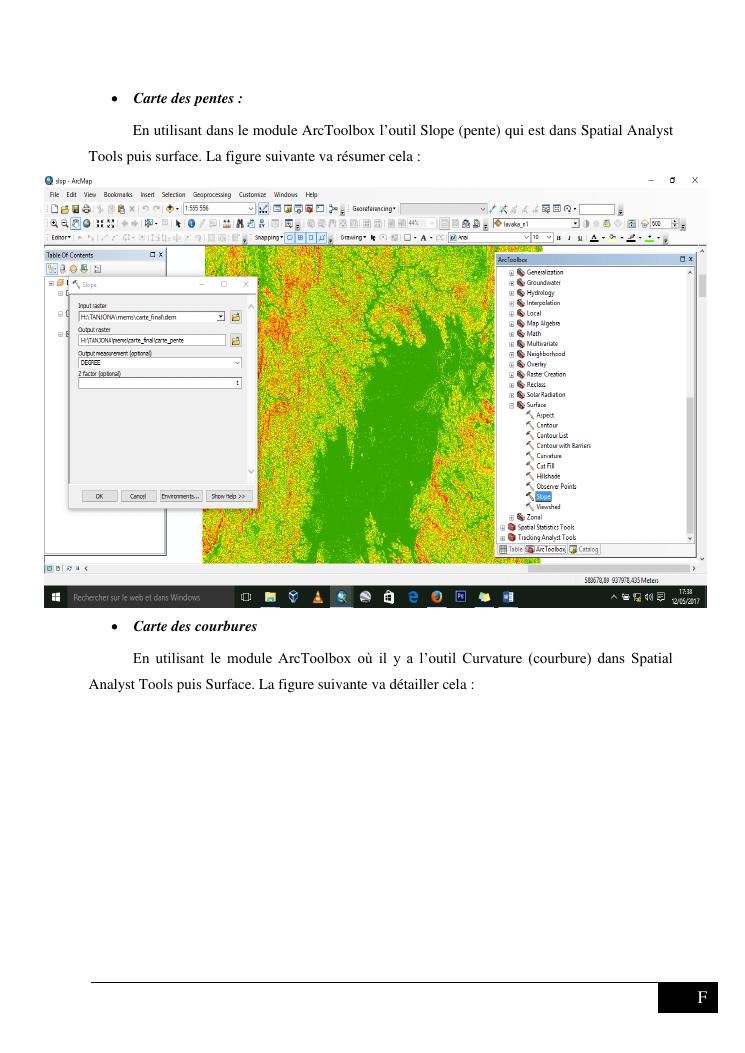Screen dimensions: 745x1053
Task: Select the Pan hand tool in the toolbar
Action: (74, 224)
